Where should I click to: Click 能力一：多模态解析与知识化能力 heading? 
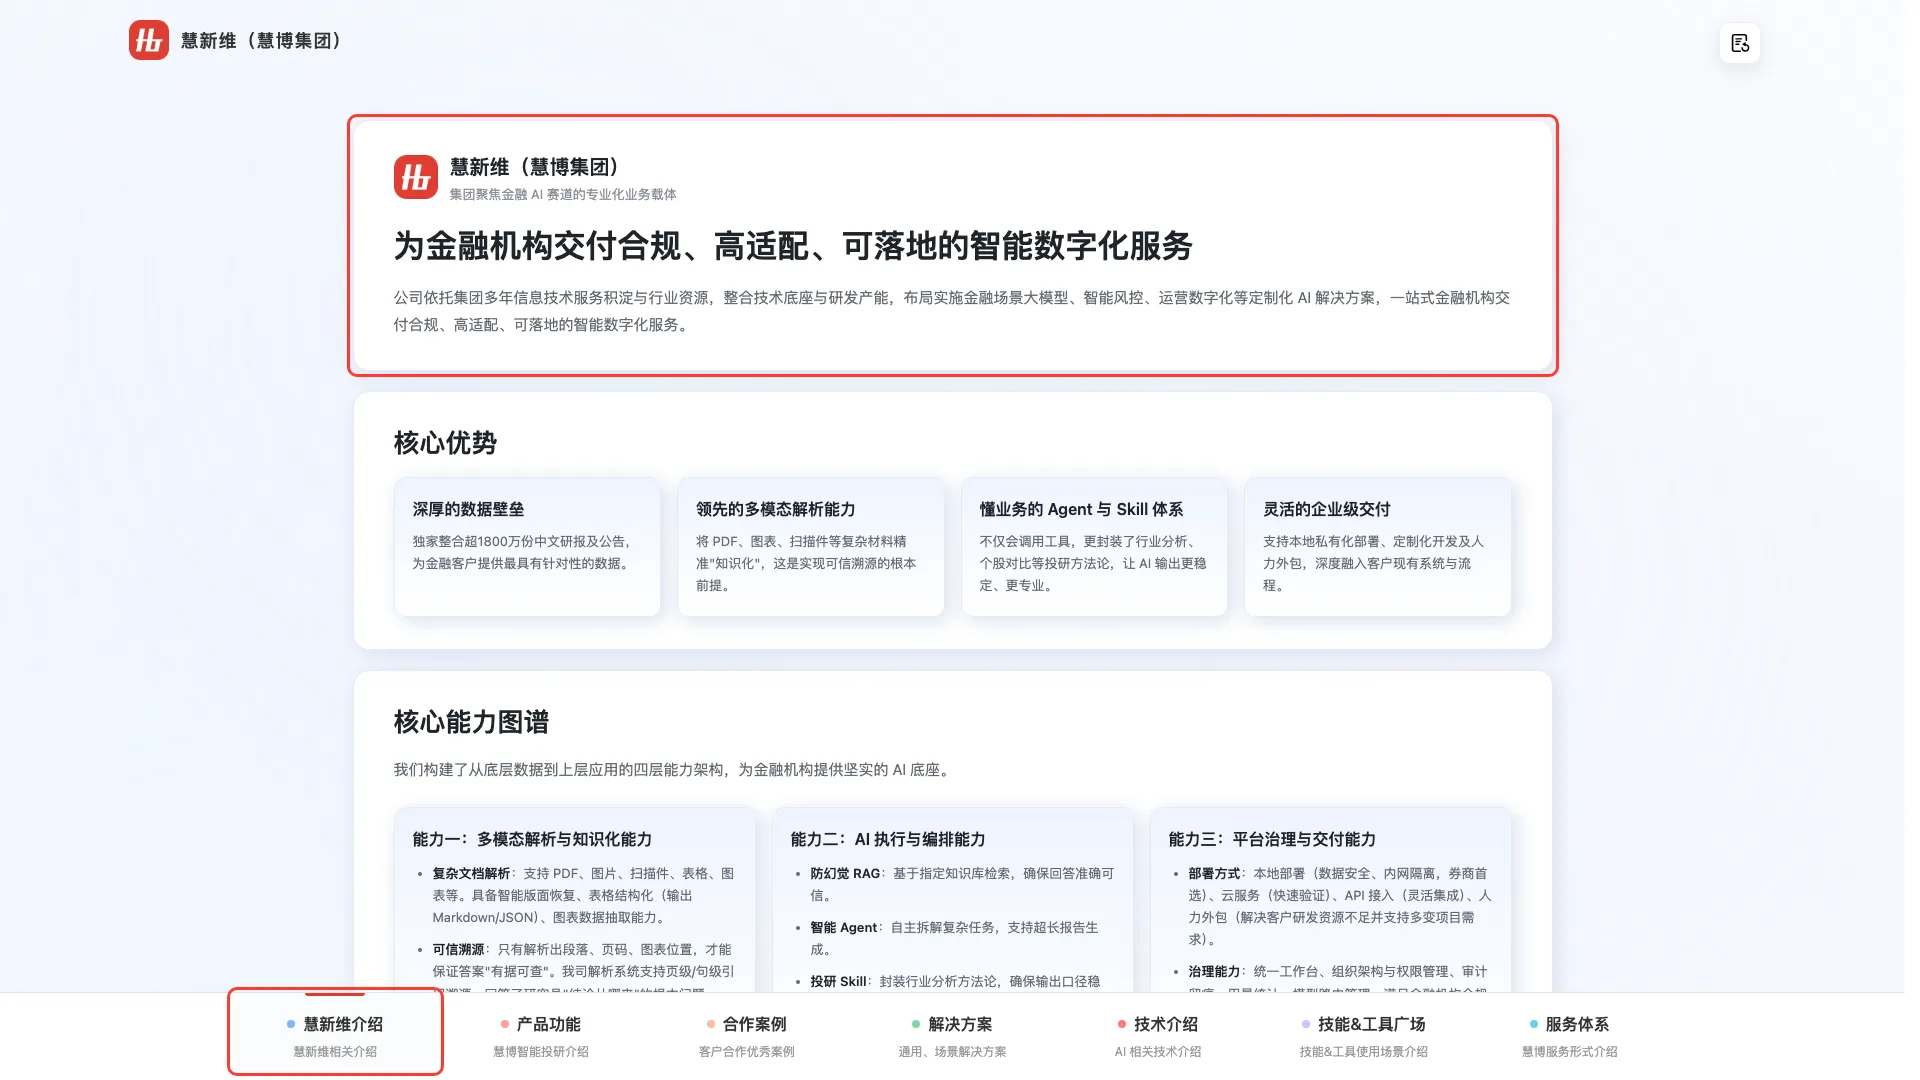coord(532,840)
